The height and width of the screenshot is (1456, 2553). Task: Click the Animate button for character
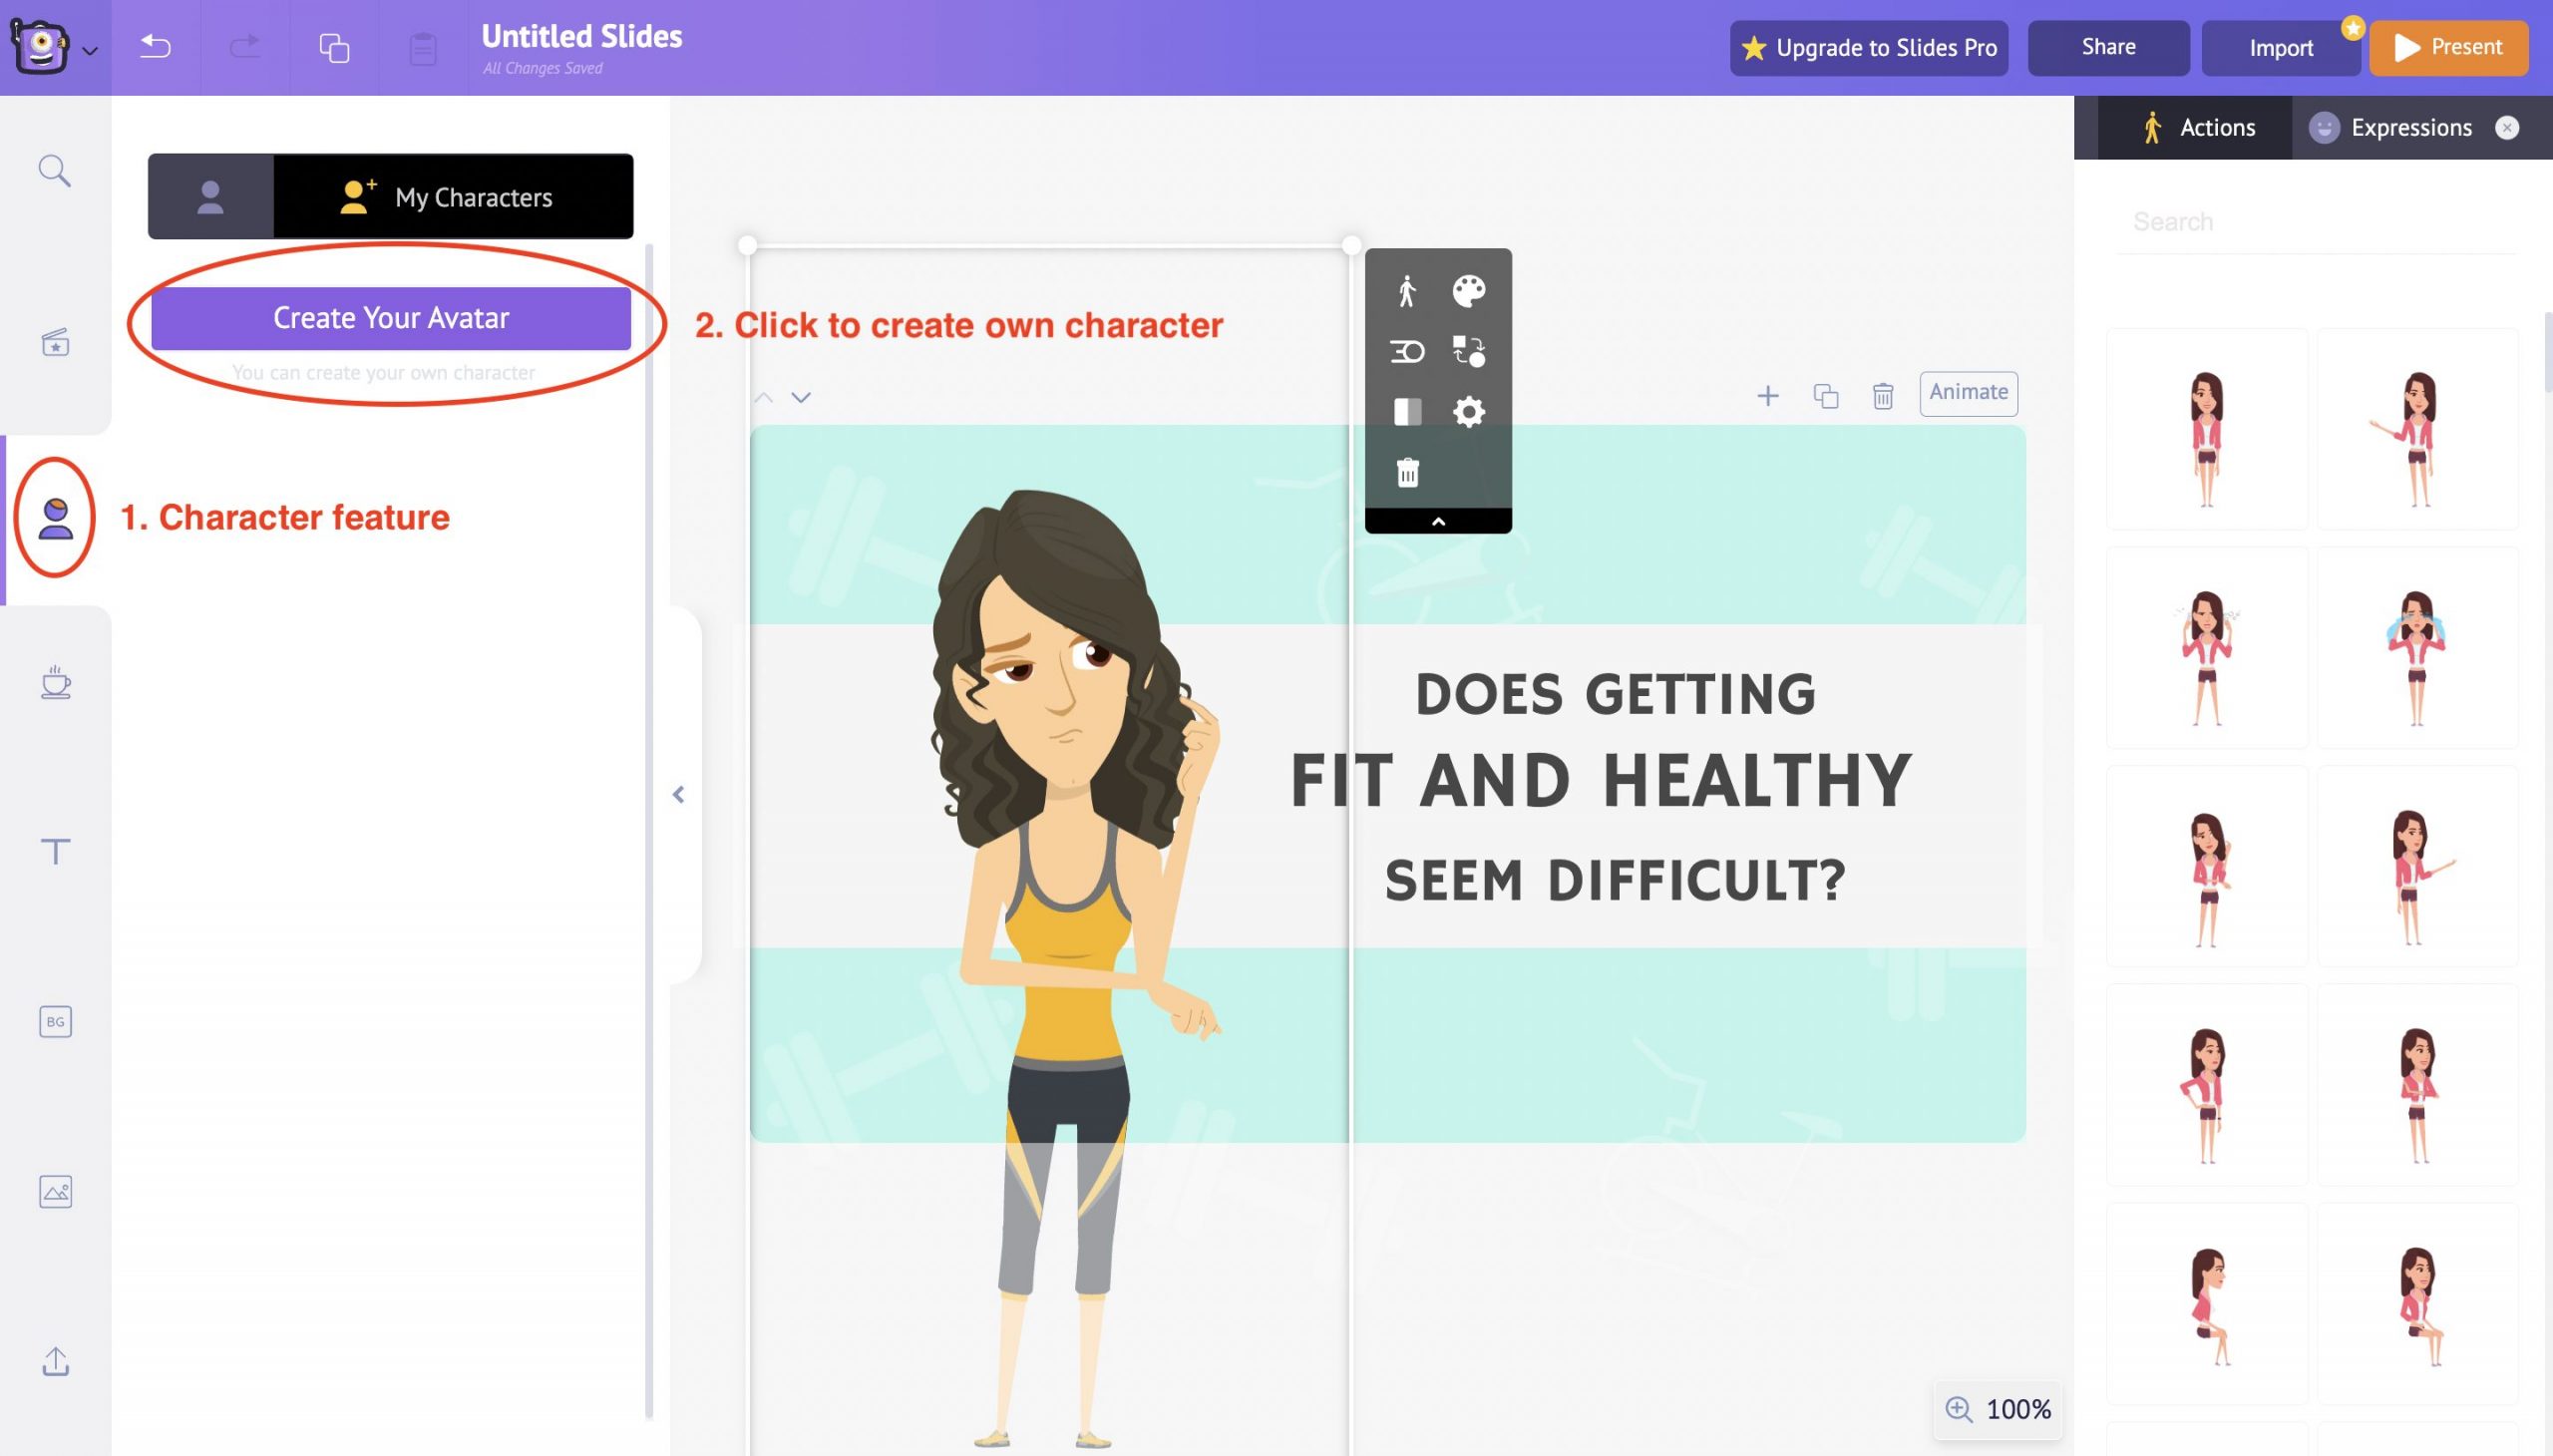pyautogui.click(x=1970, y=391)
